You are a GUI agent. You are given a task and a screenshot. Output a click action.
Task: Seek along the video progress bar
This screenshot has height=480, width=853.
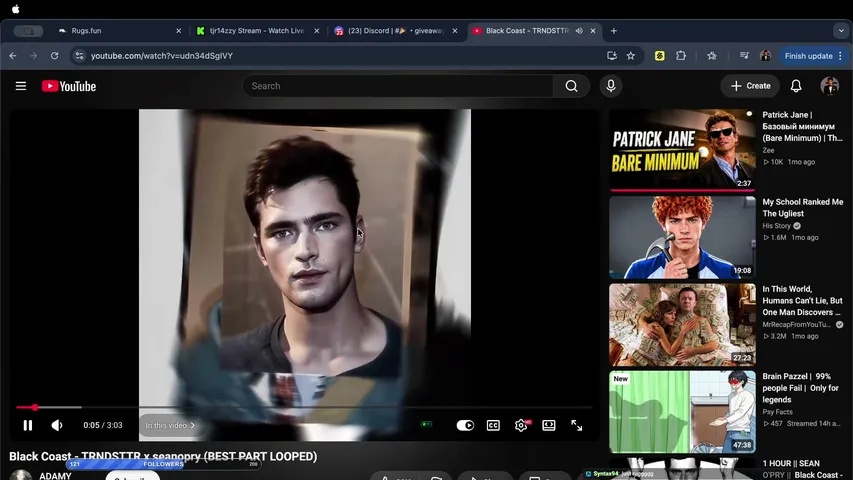pos(304,407)
